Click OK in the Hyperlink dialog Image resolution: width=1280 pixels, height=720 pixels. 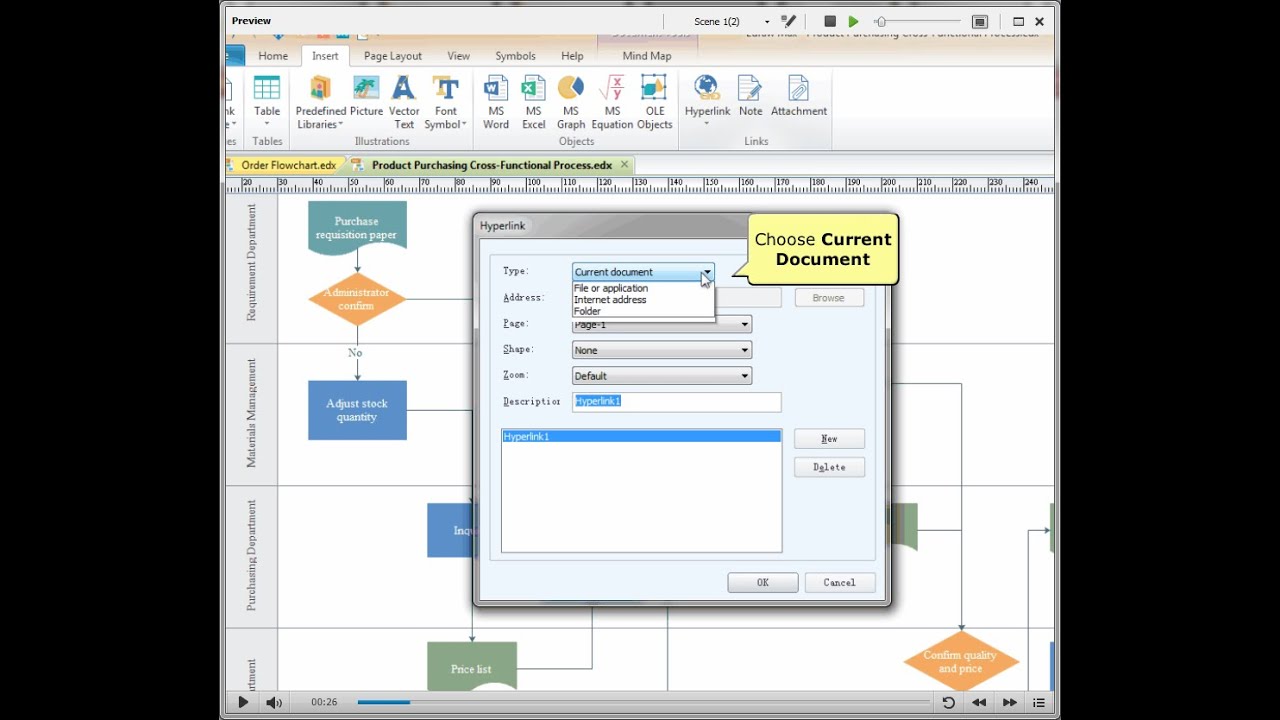point(763,583)
